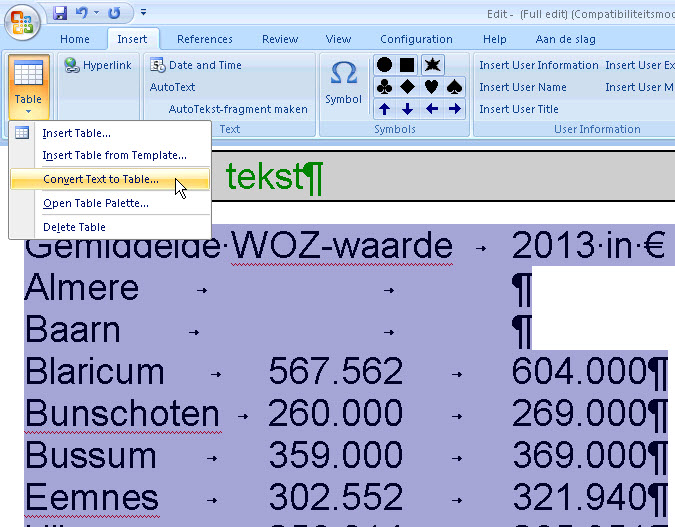Click Insert User Name
Screen dimensions: 675x527
pos(523,87)
